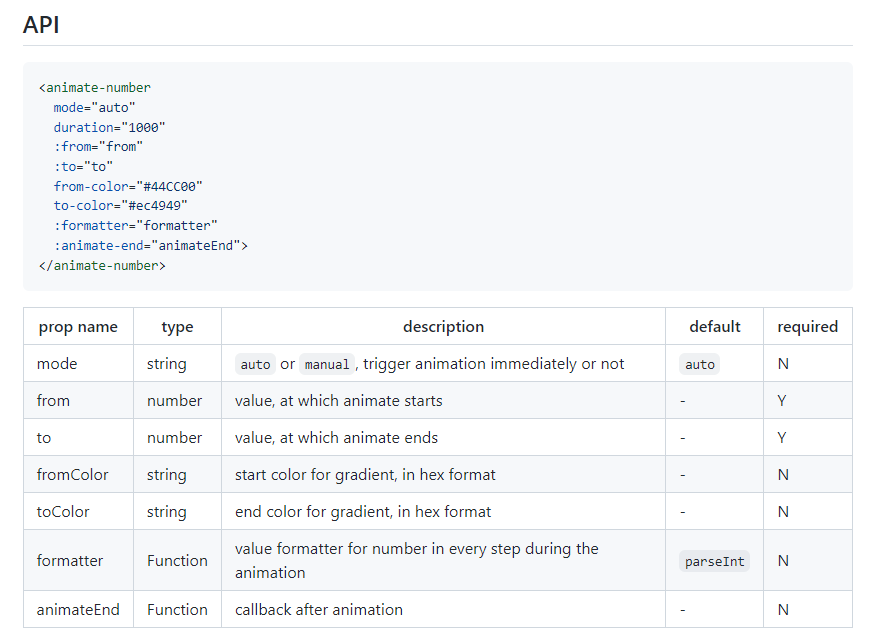Click the "formatter" prop name cell
This screenshot has width=872, height=642.
click(70, 561)
